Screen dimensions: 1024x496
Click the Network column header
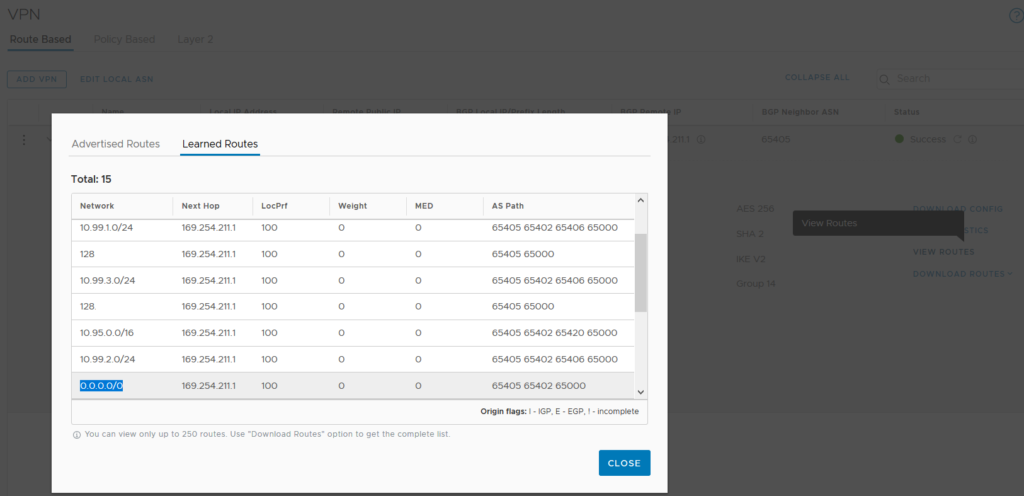pos(97,206)
